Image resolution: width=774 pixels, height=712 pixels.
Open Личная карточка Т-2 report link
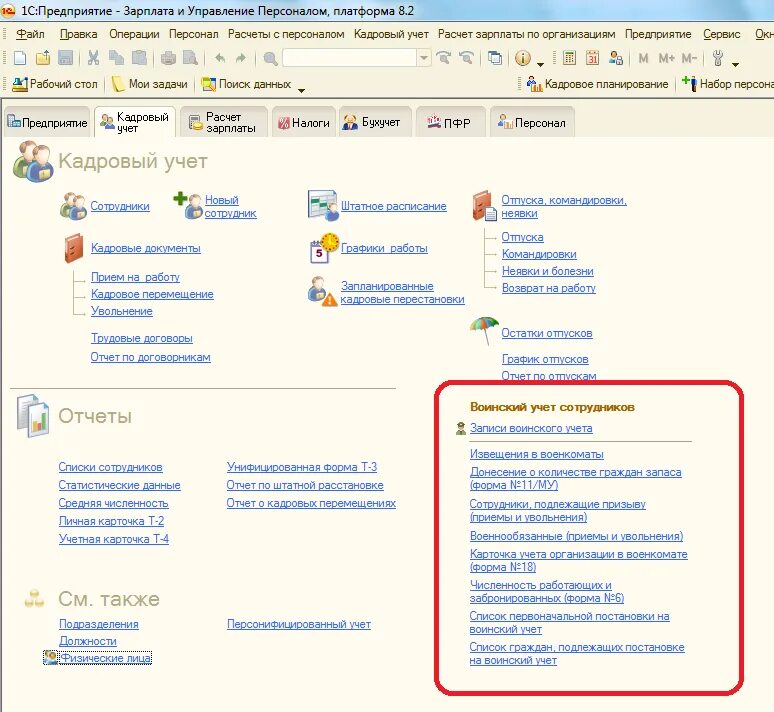coord(111,521)
